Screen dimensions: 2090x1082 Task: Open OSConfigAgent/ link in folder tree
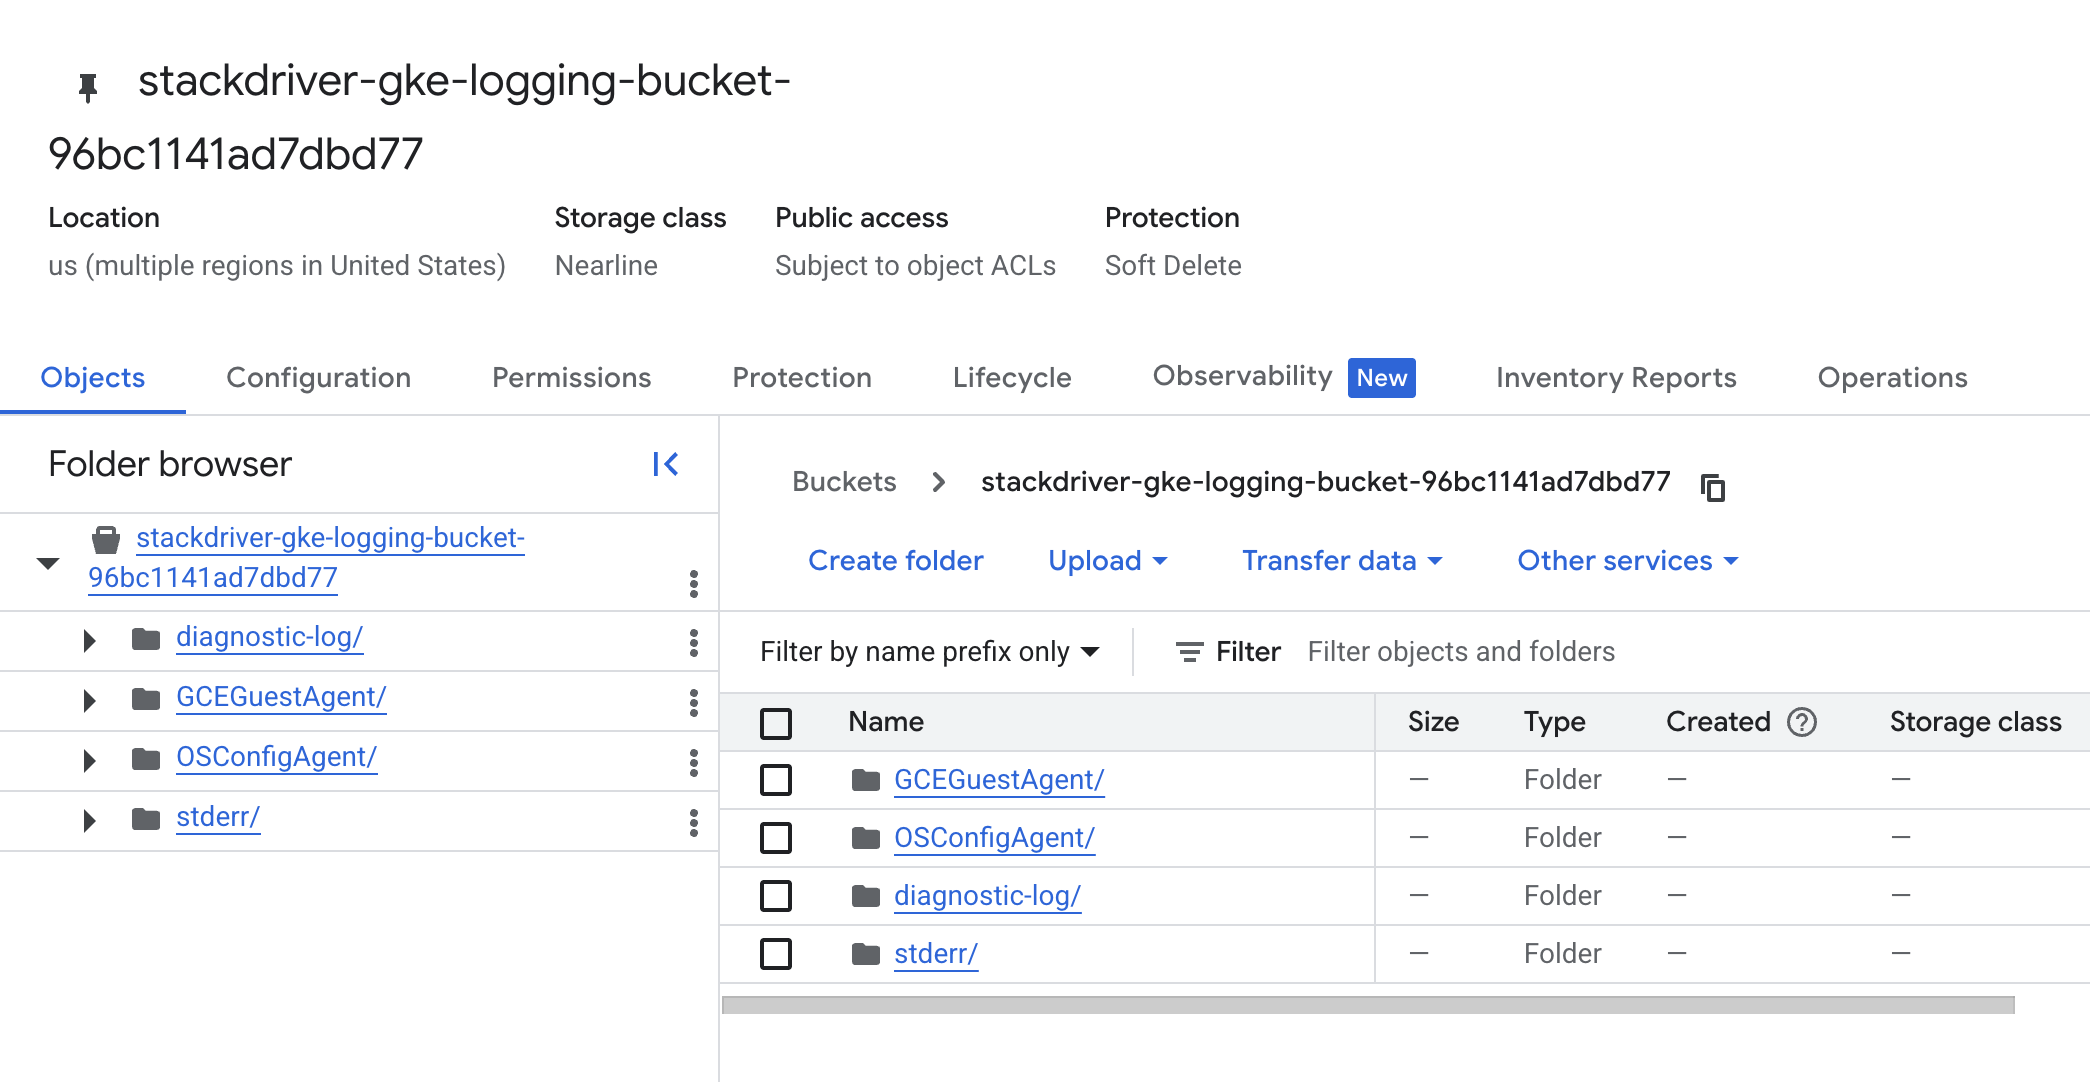(276, 757)
